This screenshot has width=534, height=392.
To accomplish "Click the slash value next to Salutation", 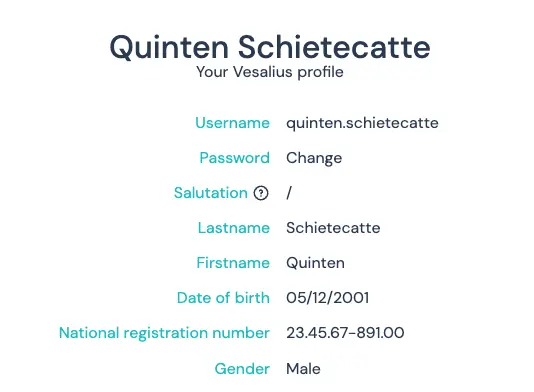I will pos(289,193).
